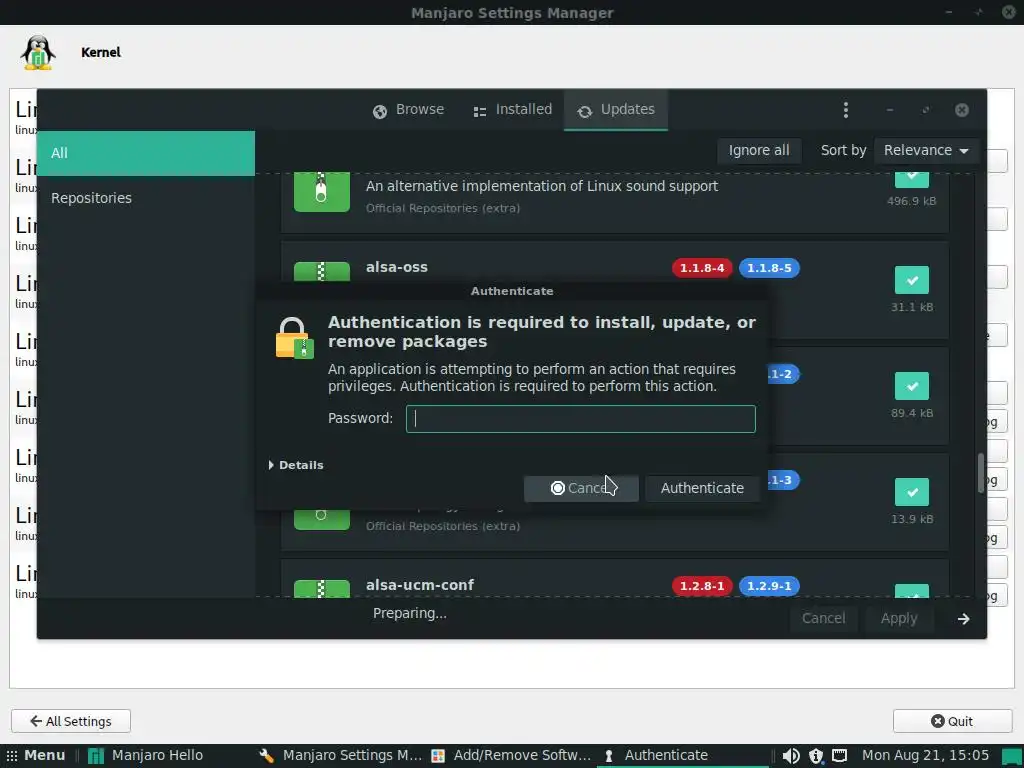The height and width of the screenshot is (768, 1024).
Task: Uncheck the alsa-oss update checkbox
Action: coord(912,280)
